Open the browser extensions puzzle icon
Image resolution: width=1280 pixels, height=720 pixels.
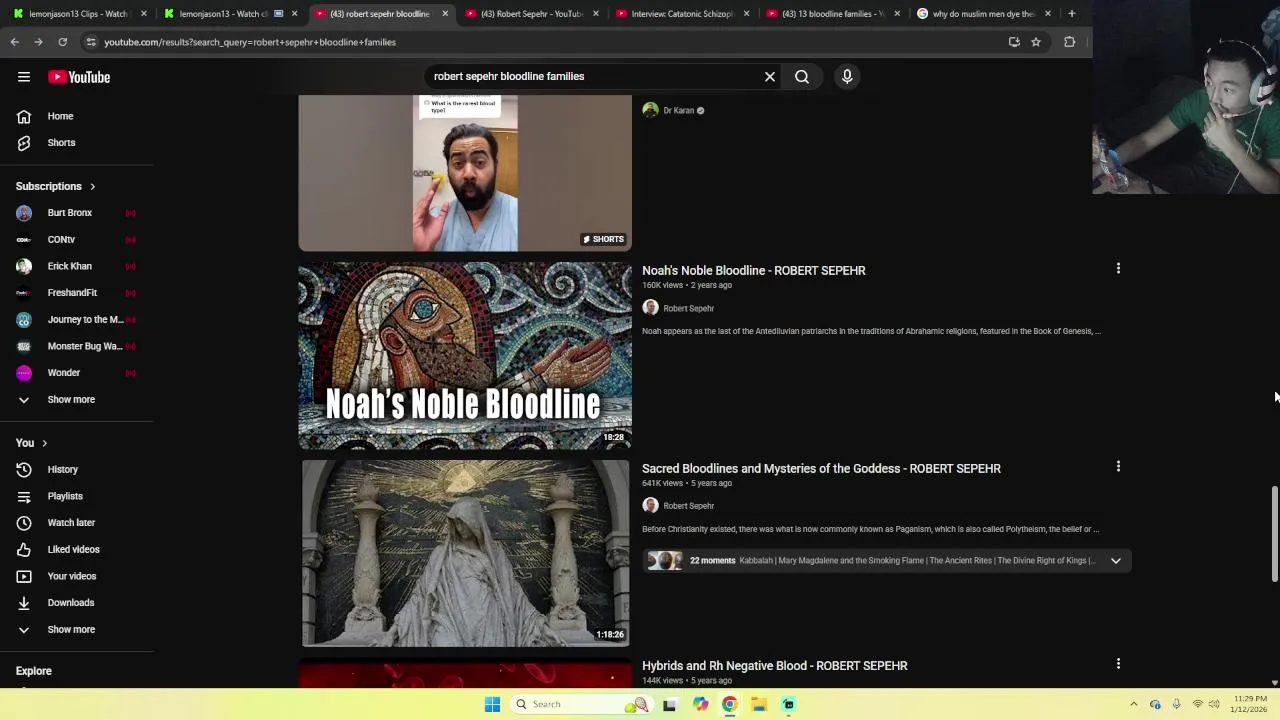click(x=1069, y=42)
